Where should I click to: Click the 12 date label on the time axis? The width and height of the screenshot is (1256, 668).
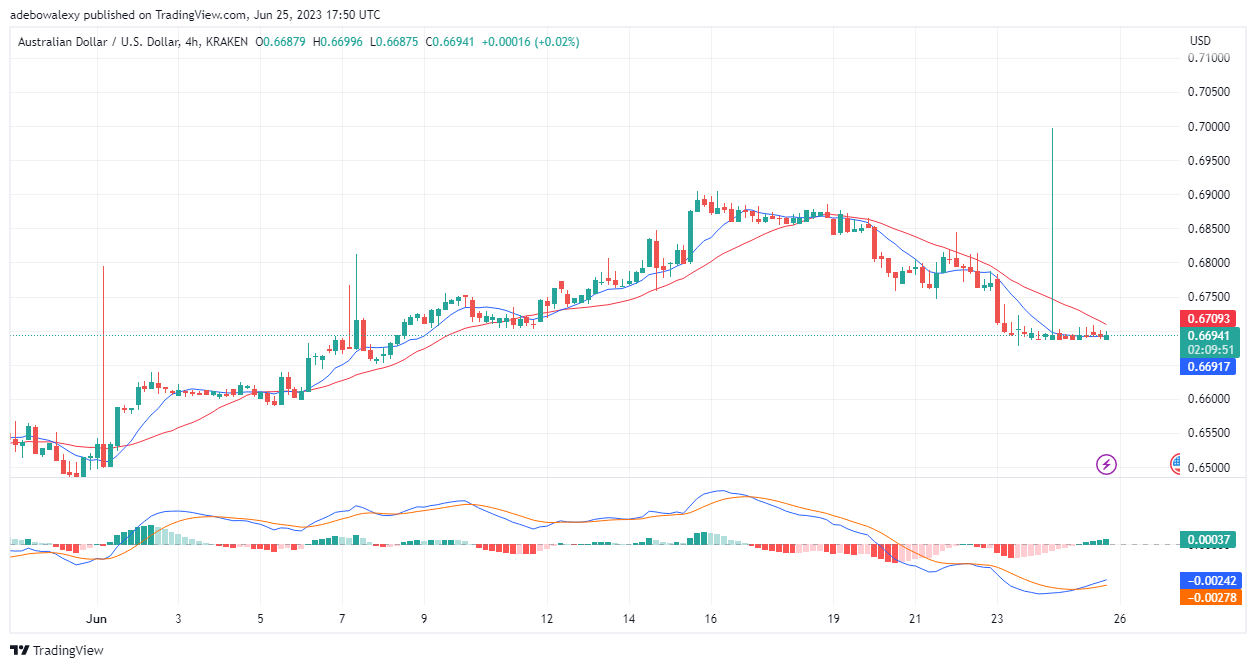coord(547,618)
